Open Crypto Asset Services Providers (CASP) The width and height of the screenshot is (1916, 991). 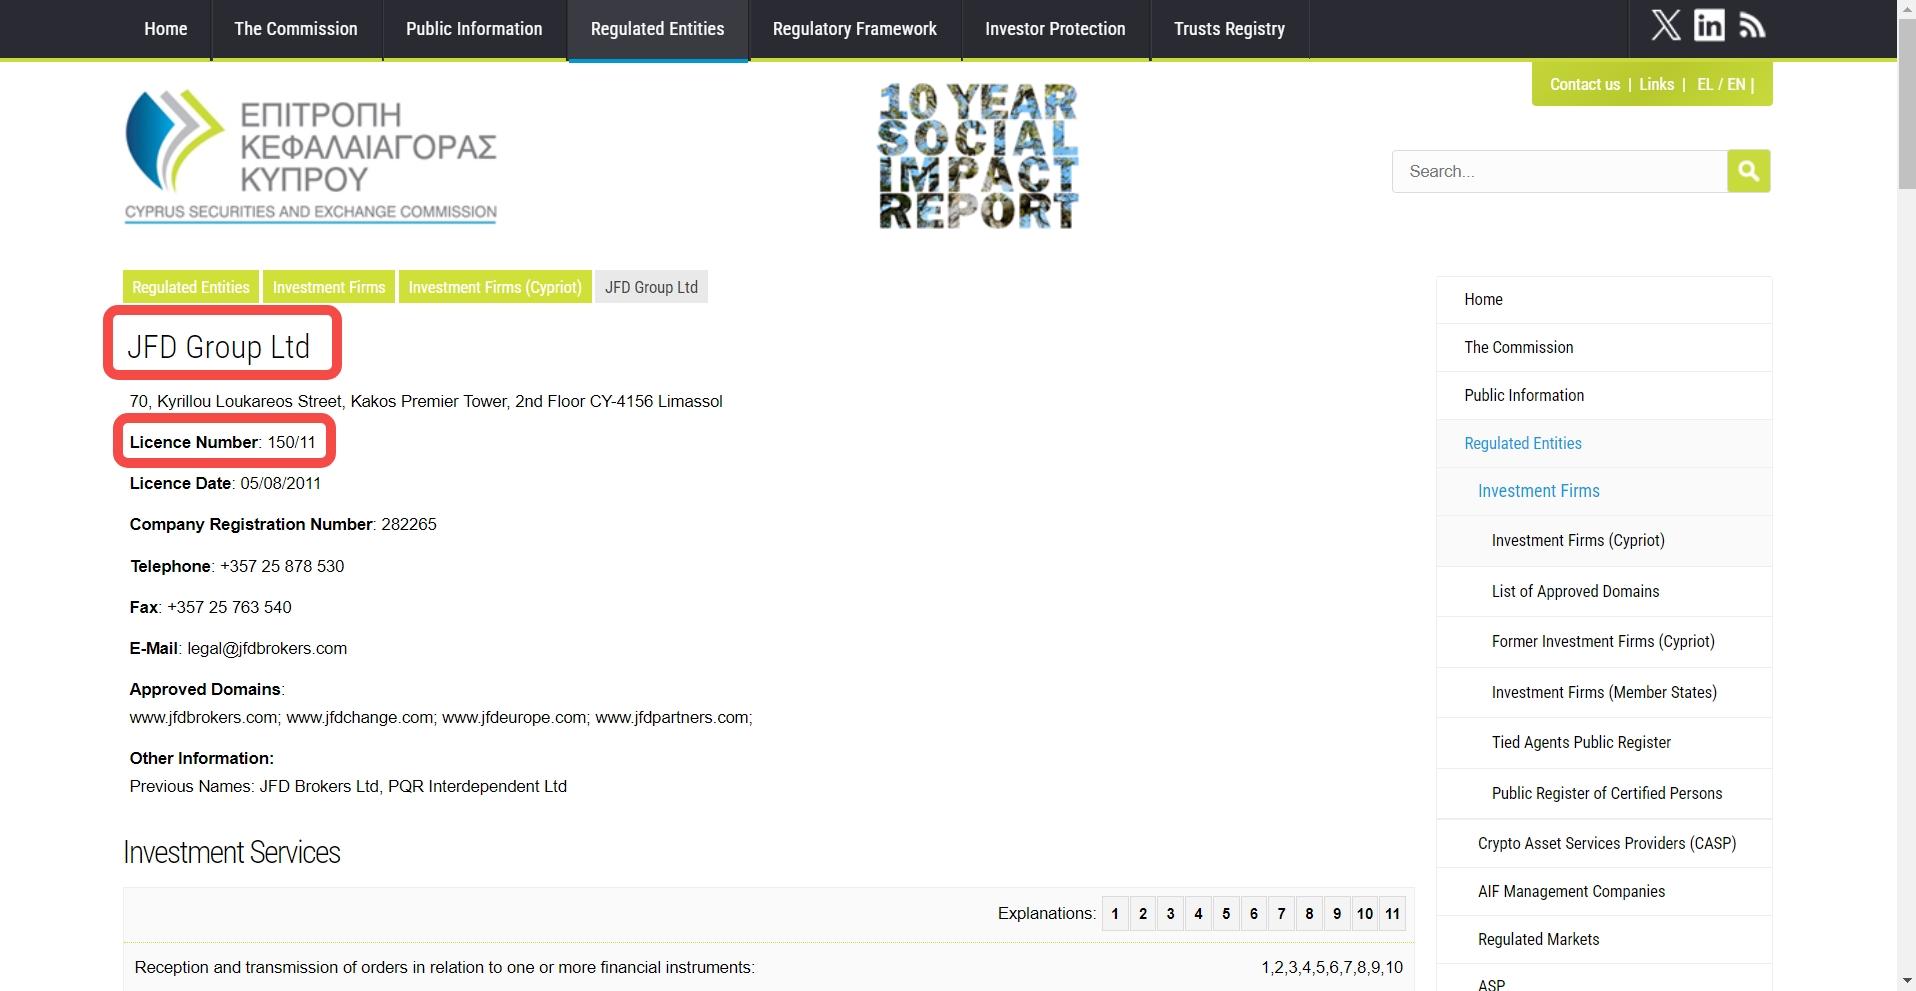click(1604, 843)
